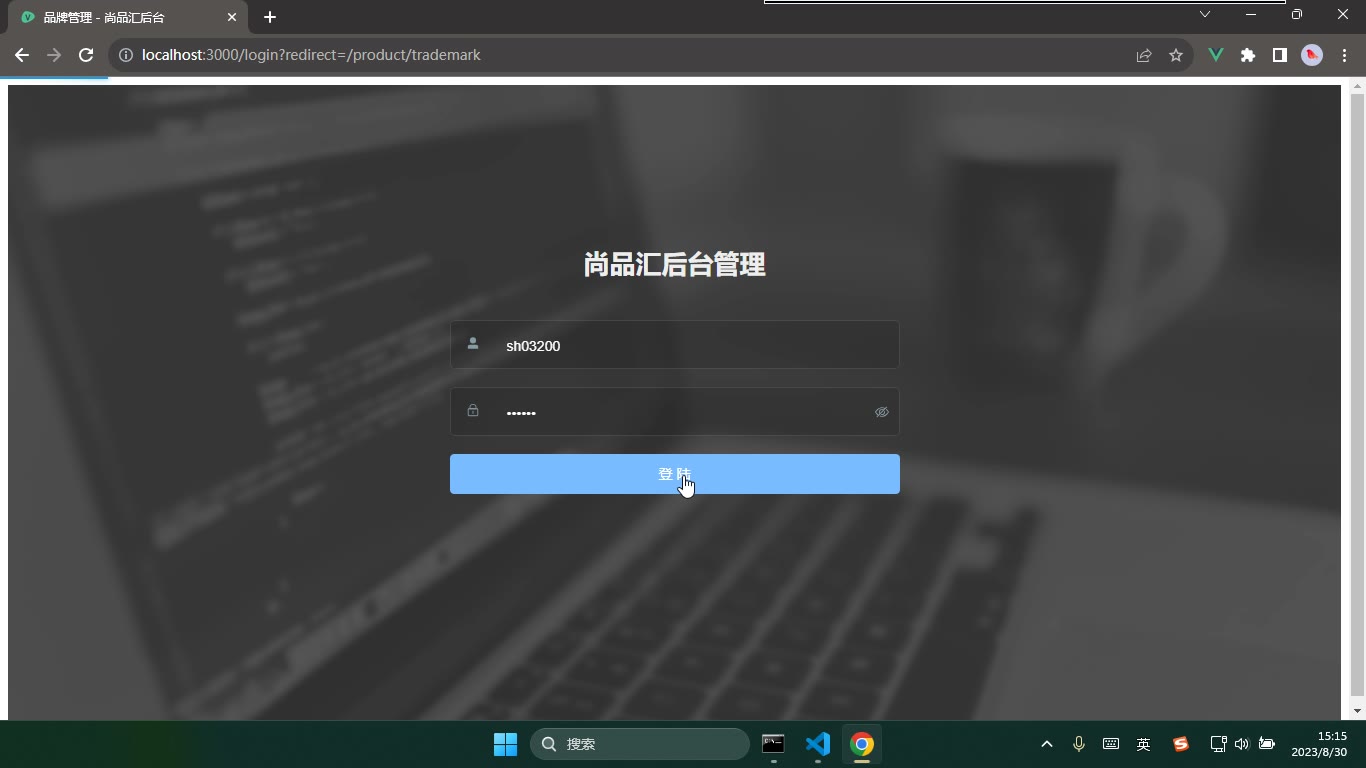Image resolution: width=1366 pixels, height=768 pixels.
Task: Select the localhost:3000 address bar URL
Action: (311, 55)
